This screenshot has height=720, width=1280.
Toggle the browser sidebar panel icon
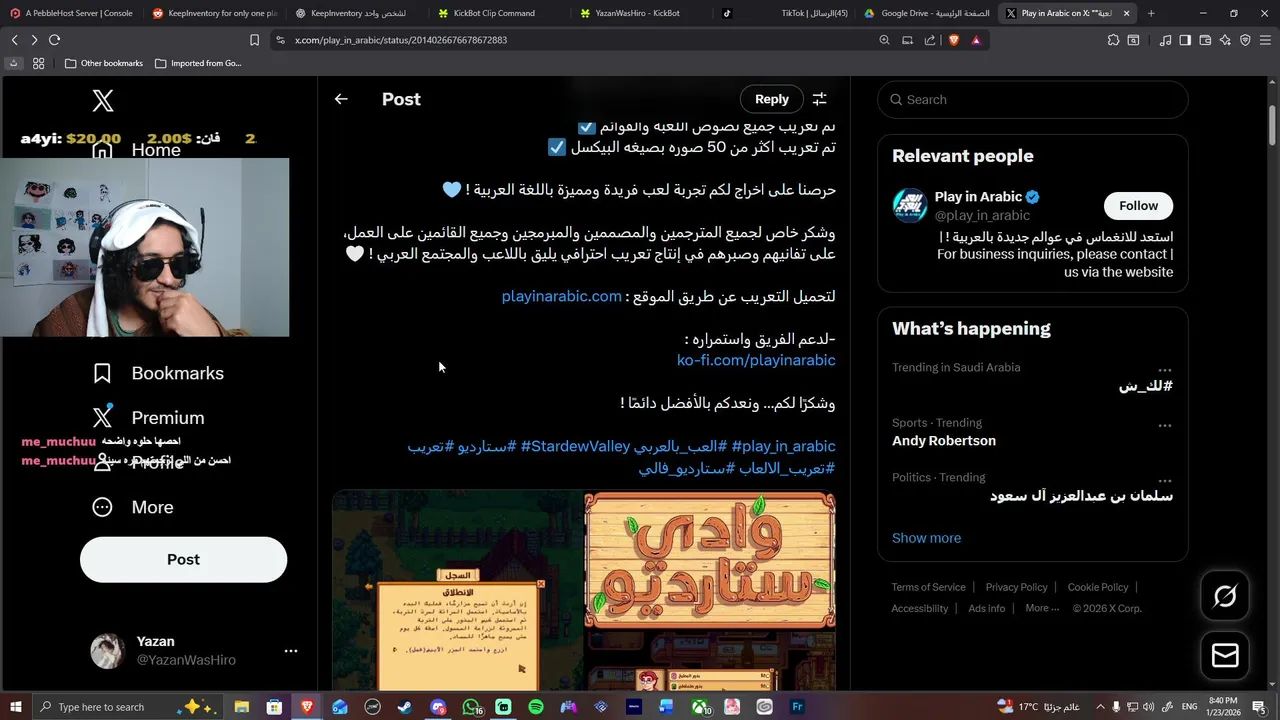pos(1185,40)
